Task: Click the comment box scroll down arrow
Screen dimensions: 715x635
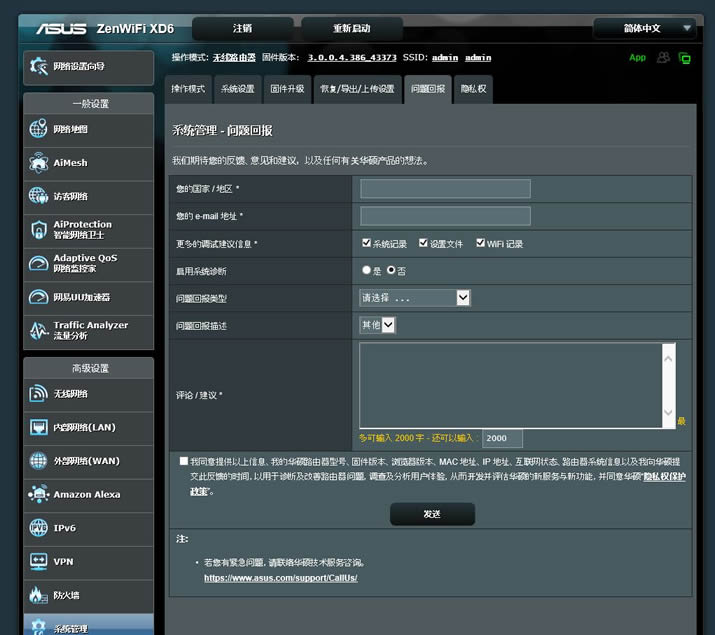Action: [x=668, y=413]
